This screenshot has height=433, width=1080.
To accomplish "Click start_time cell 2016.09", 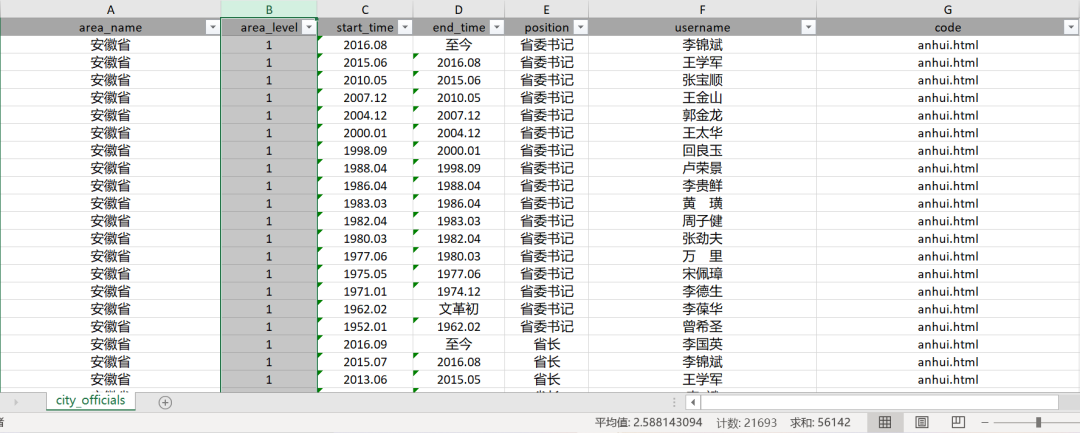I will 365,344.
